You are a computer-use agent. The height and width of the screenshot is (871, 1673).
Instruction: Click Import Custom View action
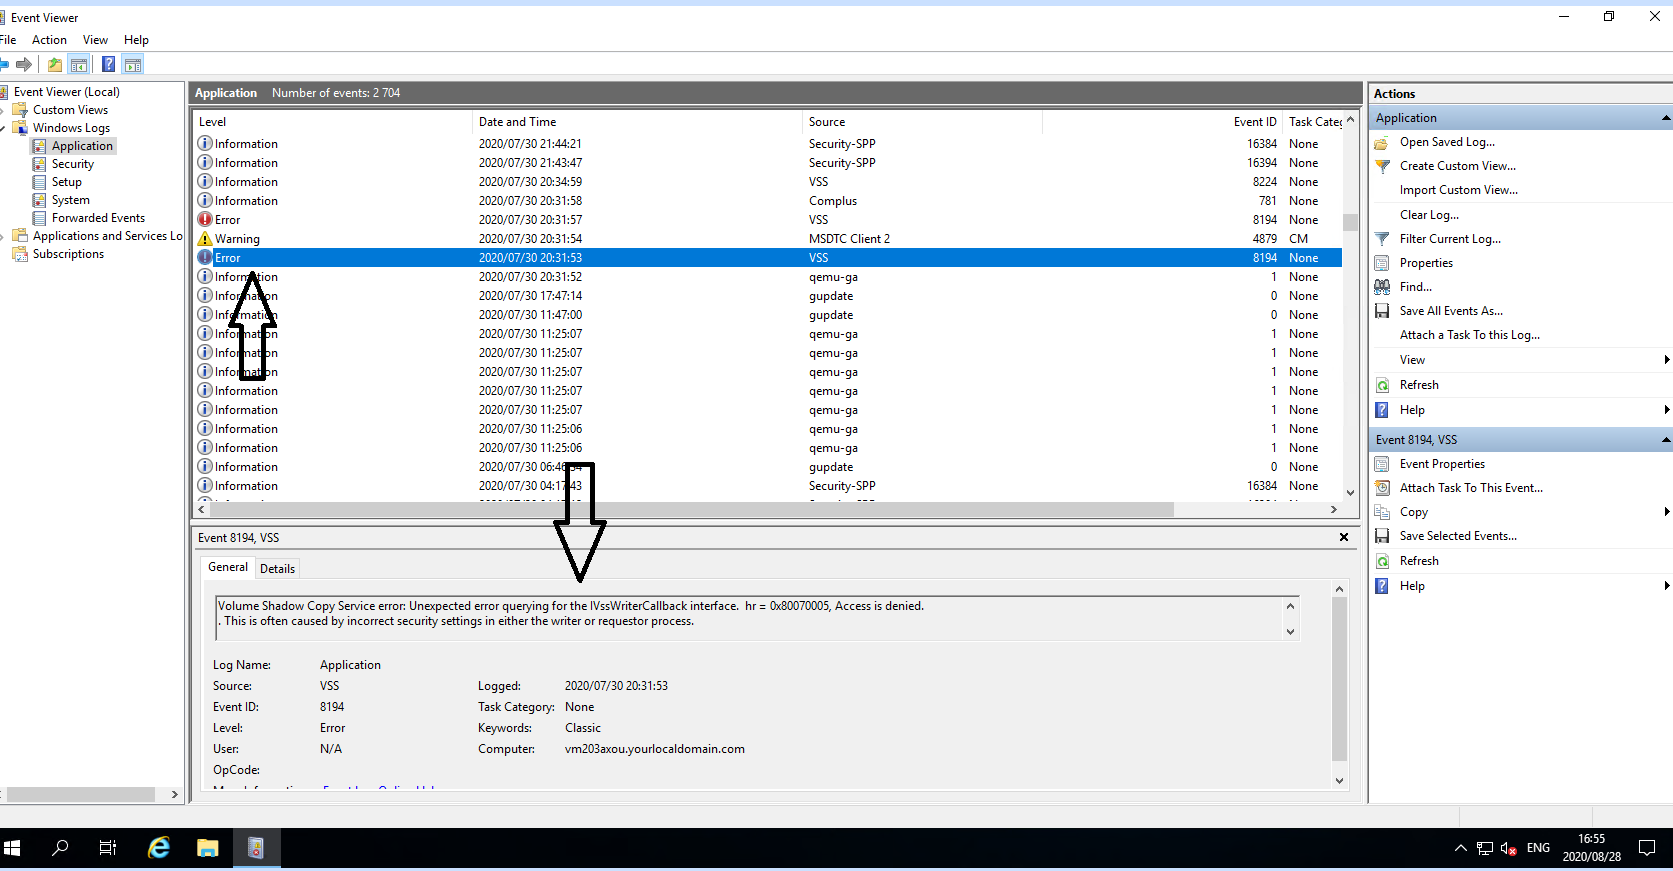coord(1458,190)
